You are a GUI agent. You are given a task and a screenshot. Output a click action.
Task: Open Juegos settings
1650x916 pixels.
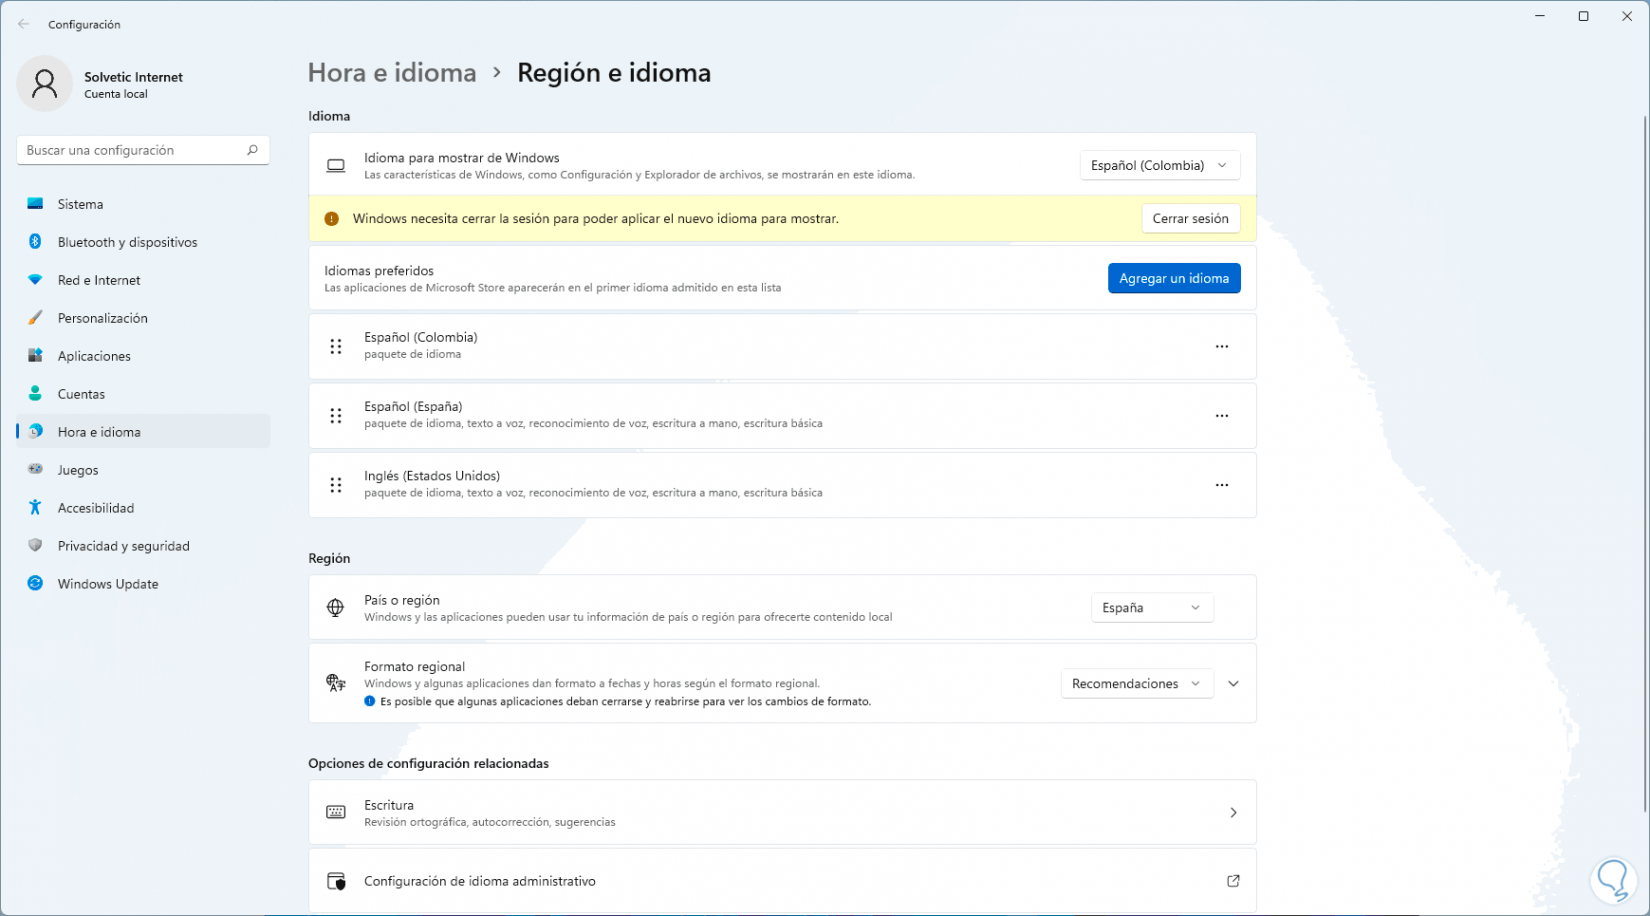pyautogui.click(x=143, y=470)
